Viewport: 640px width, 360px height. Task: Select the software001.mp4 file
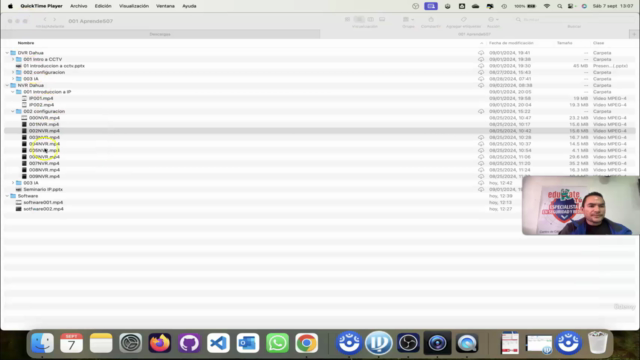click(x=43, y=202)
